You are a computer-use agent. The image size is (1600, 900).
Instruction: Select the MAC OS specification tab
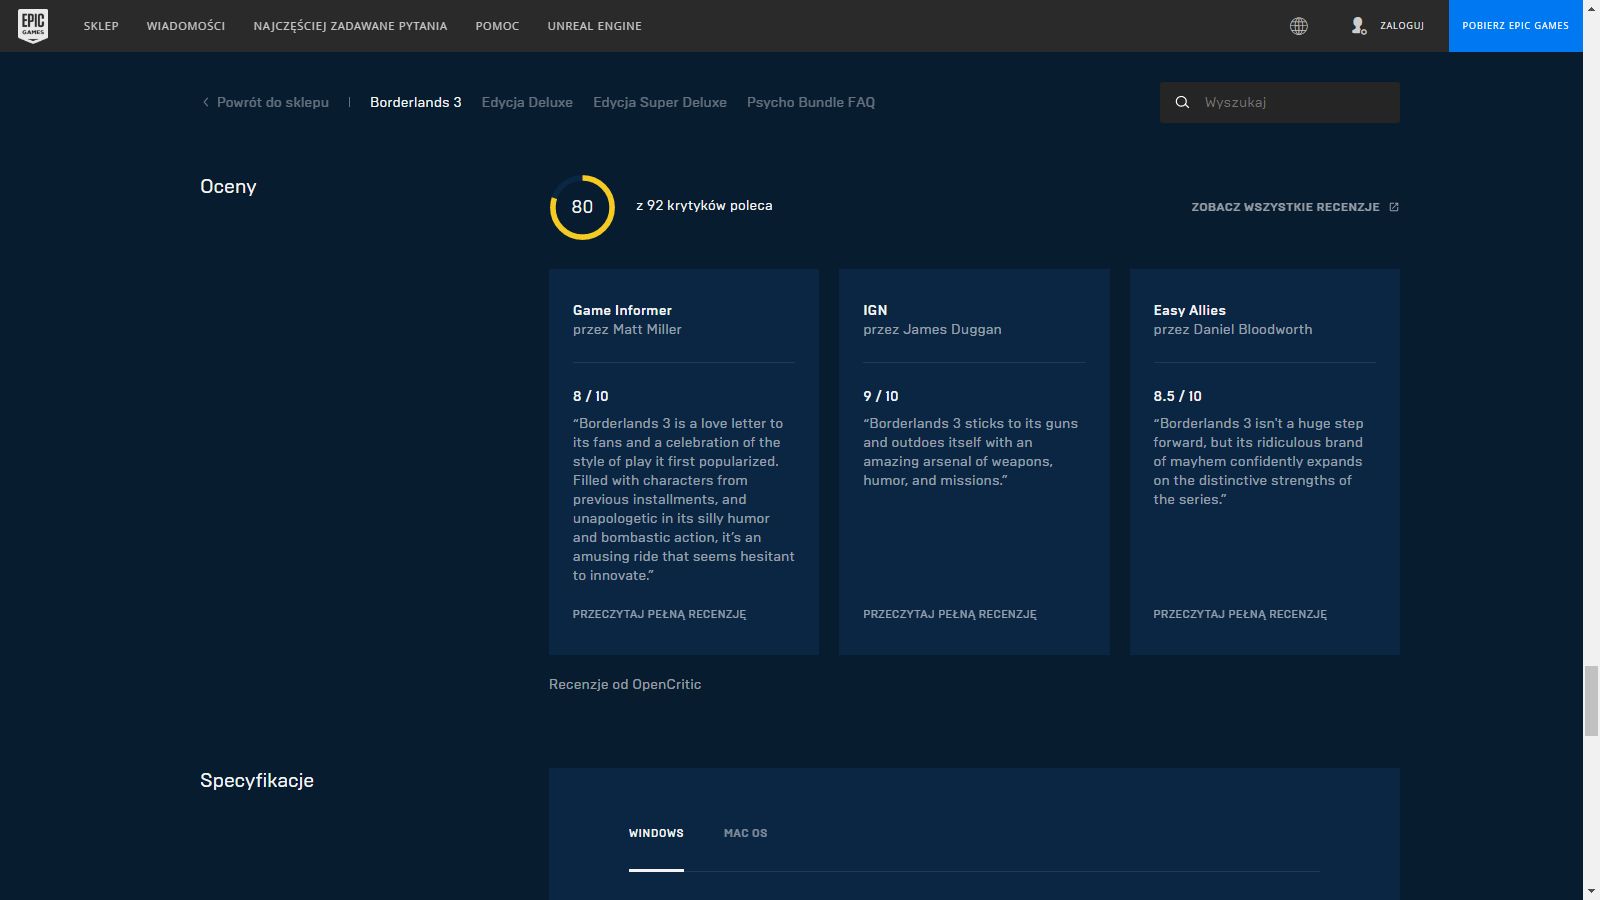click(746, 833)
